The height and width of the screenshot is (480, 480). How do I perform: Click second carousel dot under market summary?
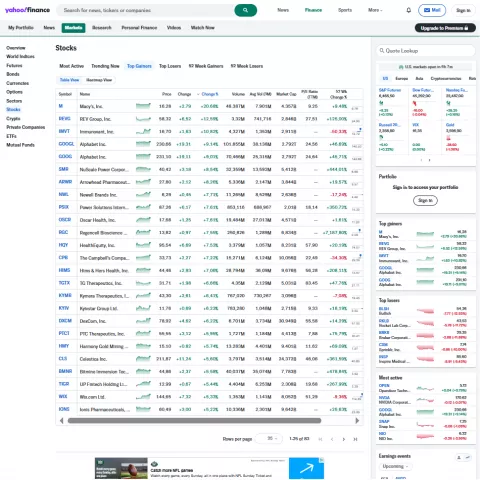point(429,160)
